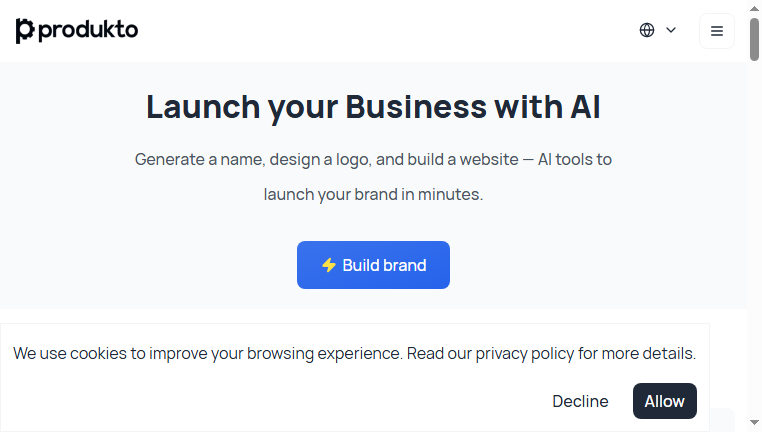Allow cookies in the banner
The width and height of the screenshot is (762, 432).
coord(665,401)
